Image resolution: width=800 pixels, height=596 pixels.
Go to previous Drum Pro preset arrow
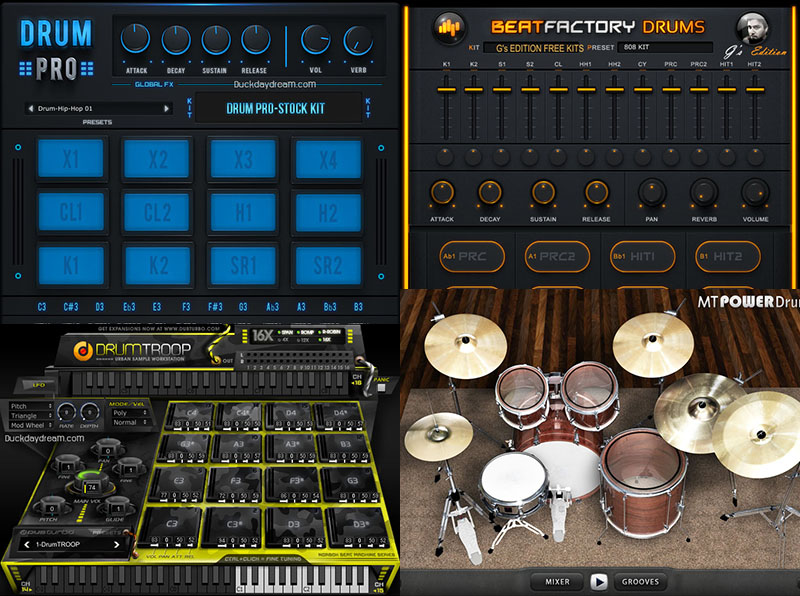31,109
